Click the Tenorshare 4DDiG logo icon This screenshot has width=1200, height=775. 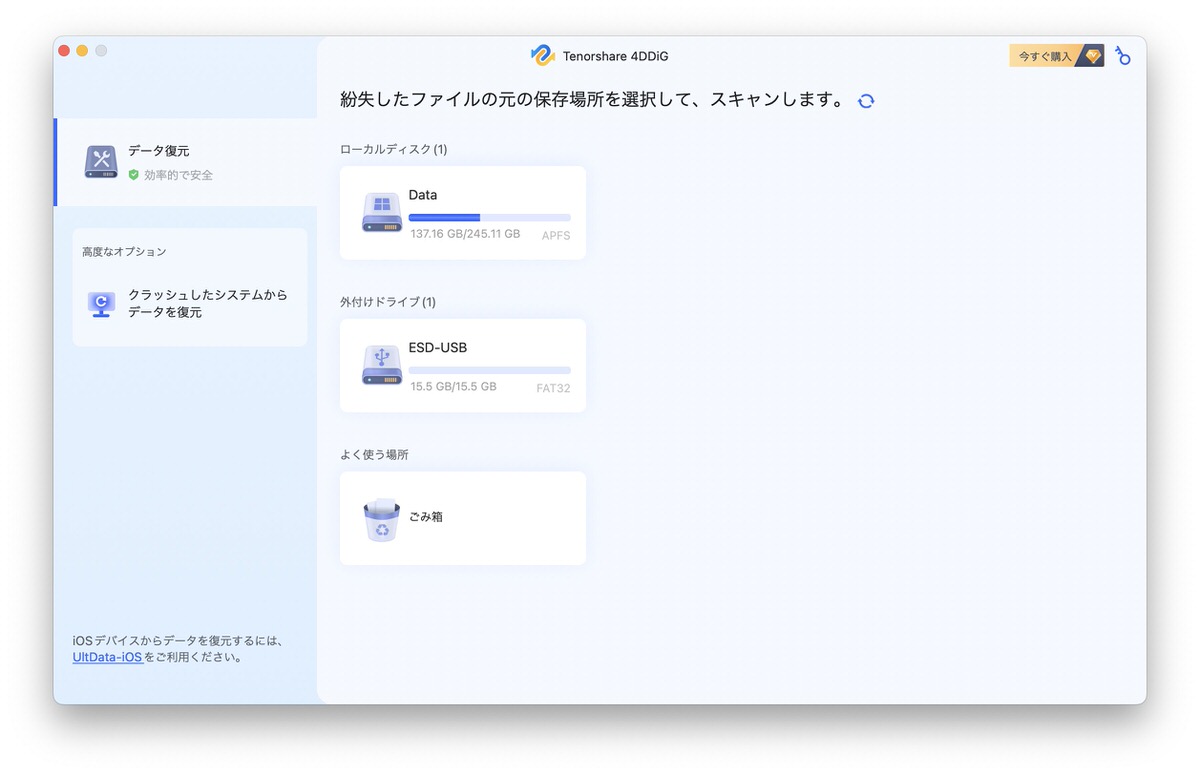[543, 56]
